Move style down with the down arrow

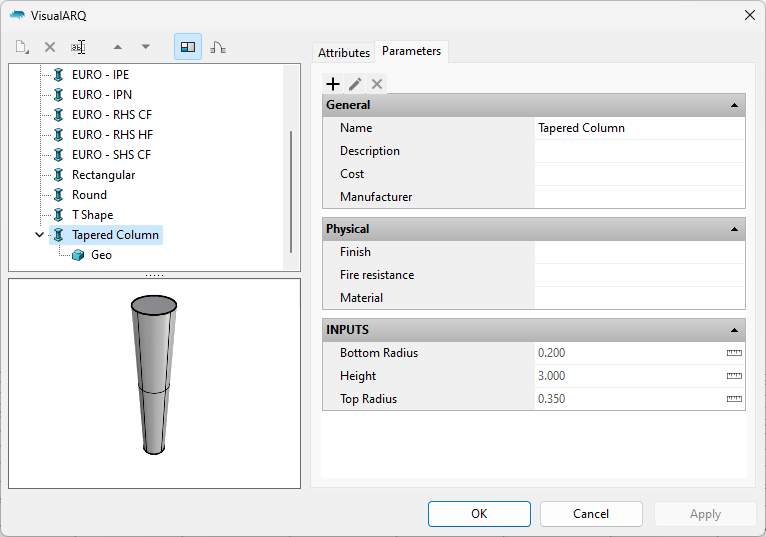(x=146, y=47)
